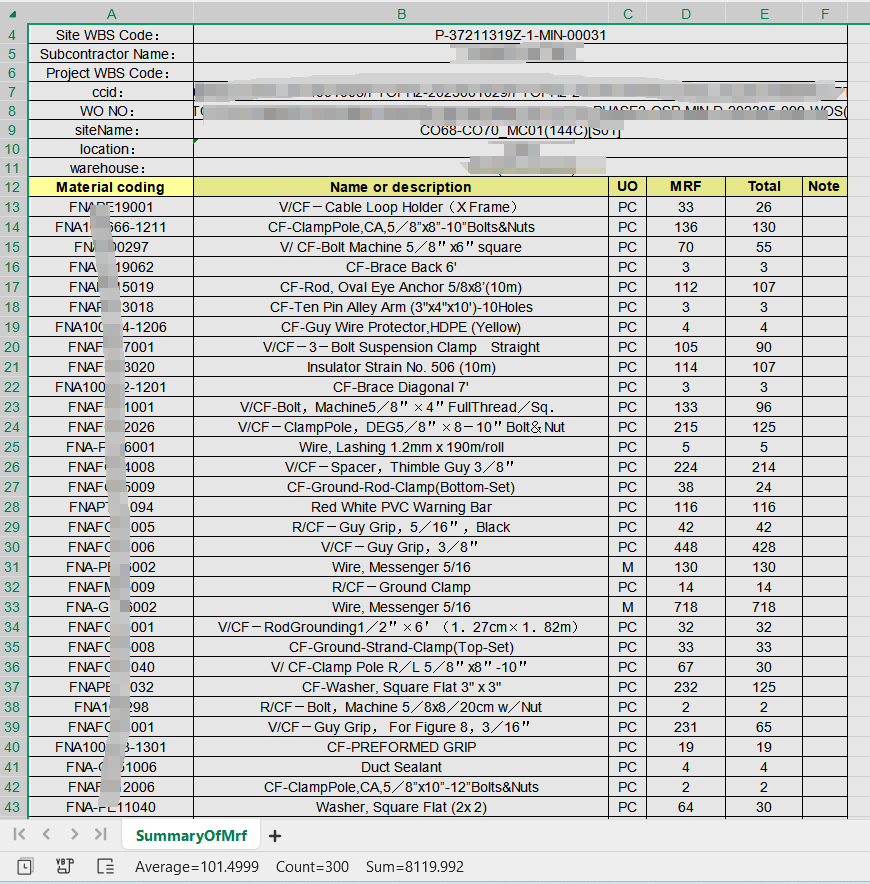Open the SummaryOfMrf sheet tab
The width and height of the screenshot is (870, 884).
click(191, 836)
